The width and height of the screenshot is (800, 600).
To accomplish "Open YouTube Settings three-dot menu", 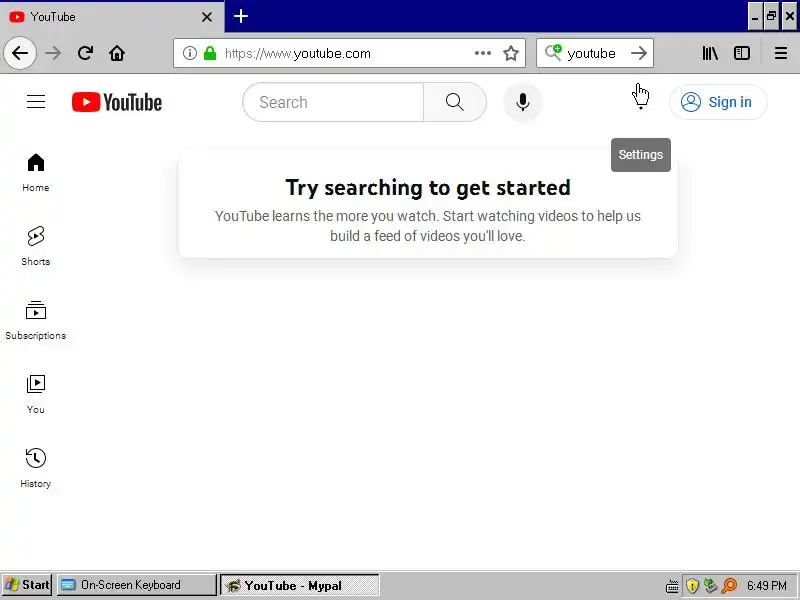I will (641, 102).
